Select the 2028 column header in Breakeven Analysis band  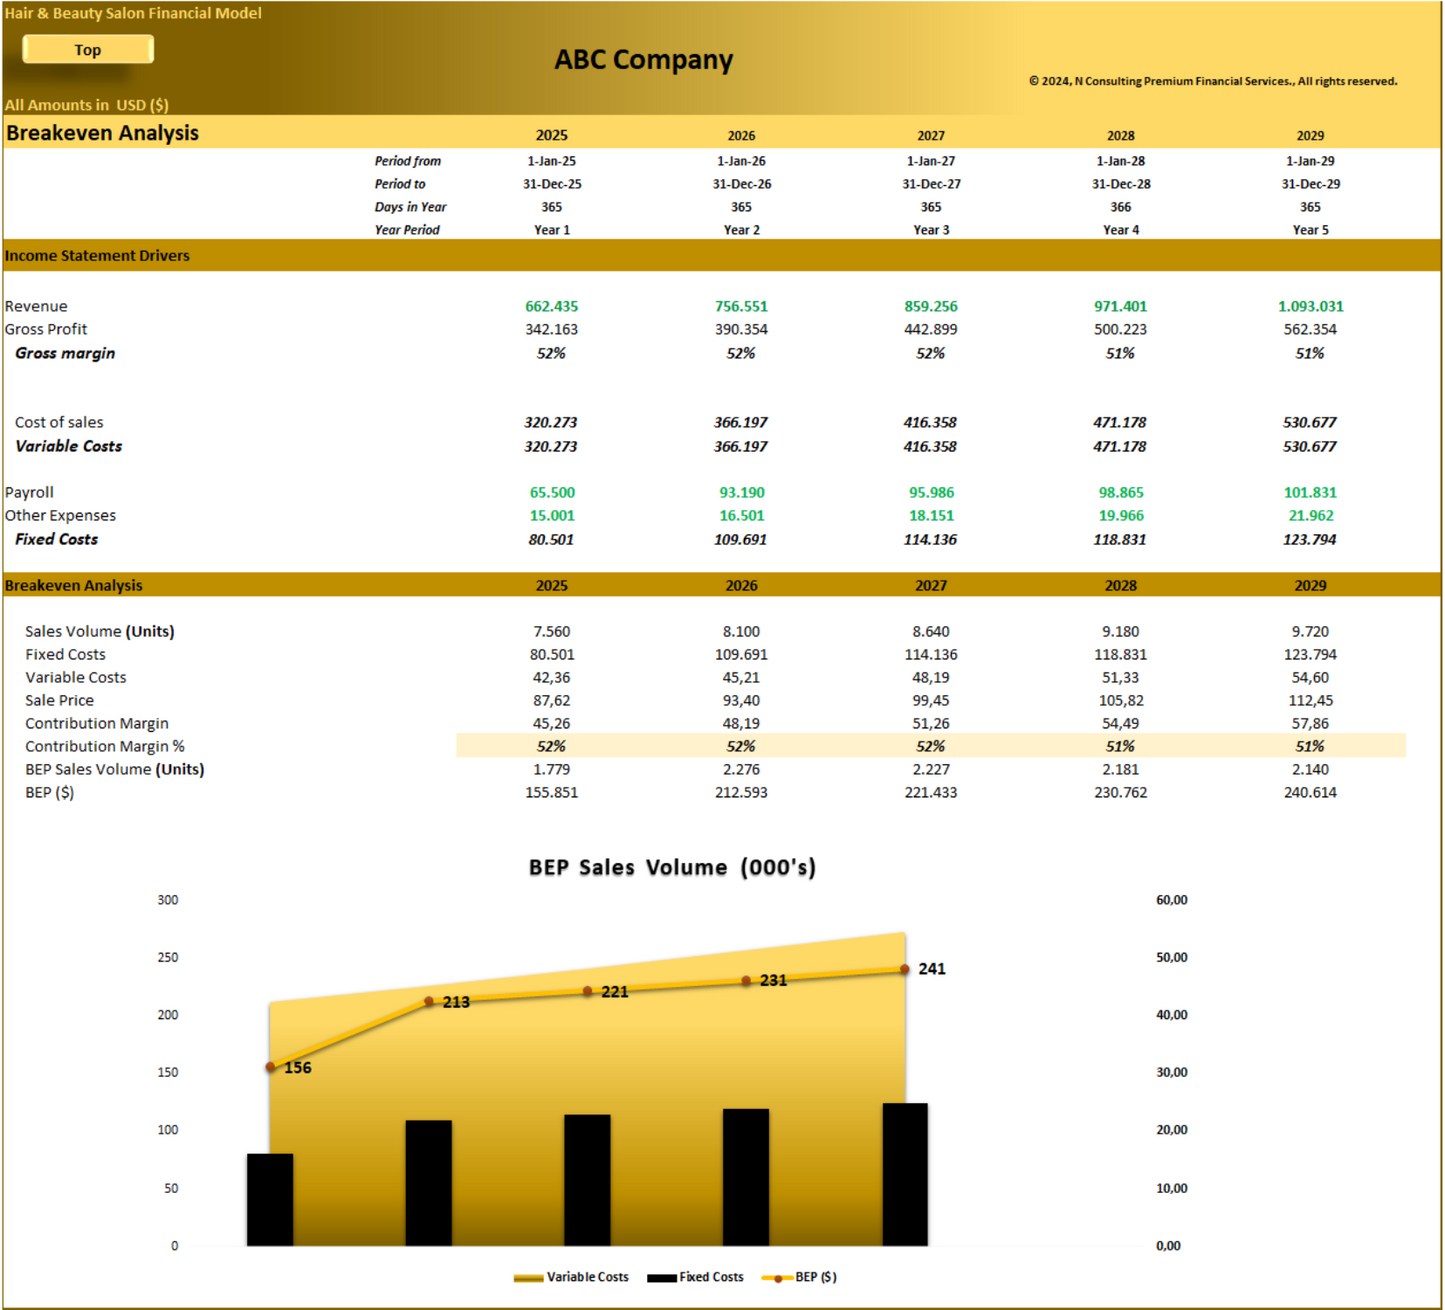coord(1121,585)
